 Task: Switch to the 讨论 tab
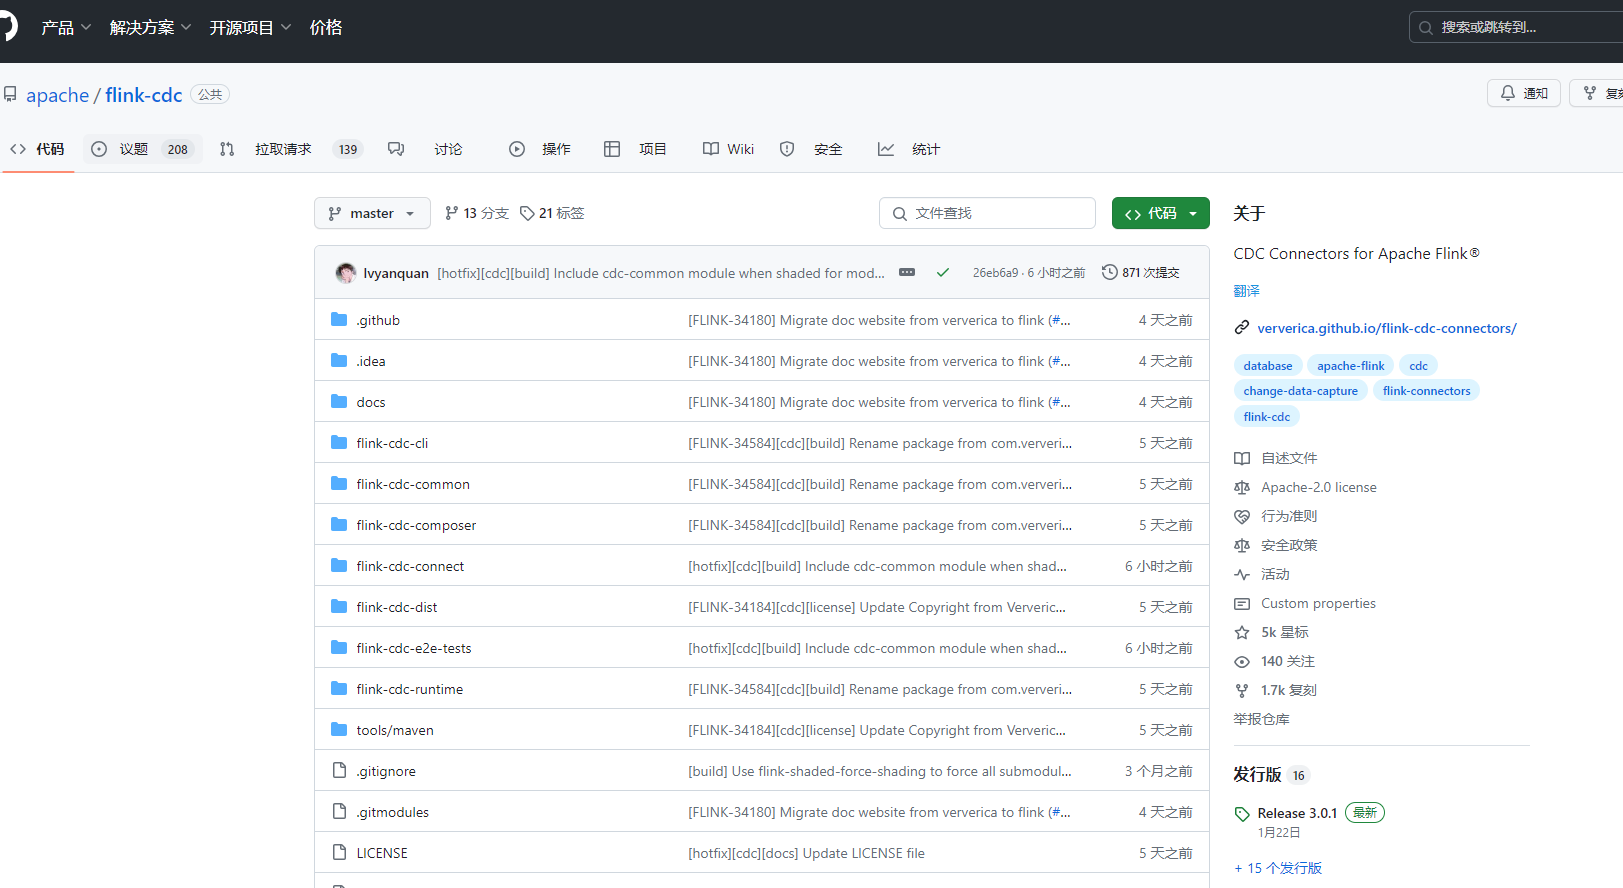coord(425,149)
